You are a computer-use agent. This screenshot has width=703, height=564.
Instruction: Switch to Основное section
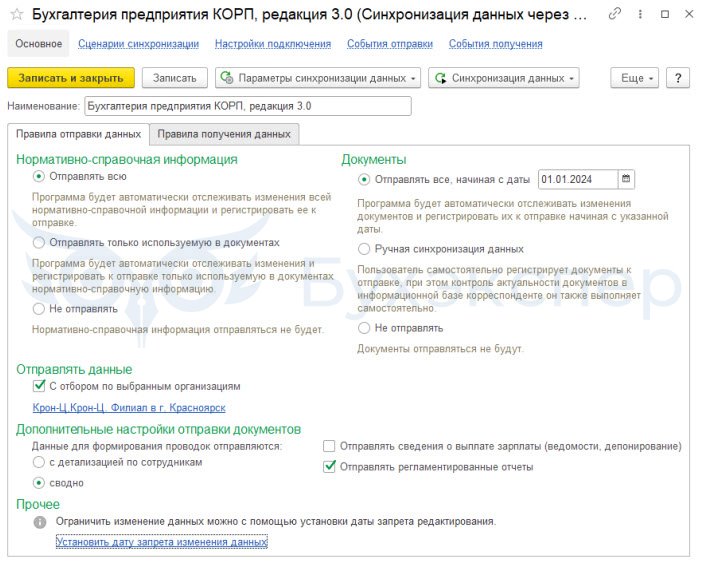click(39, 43)
